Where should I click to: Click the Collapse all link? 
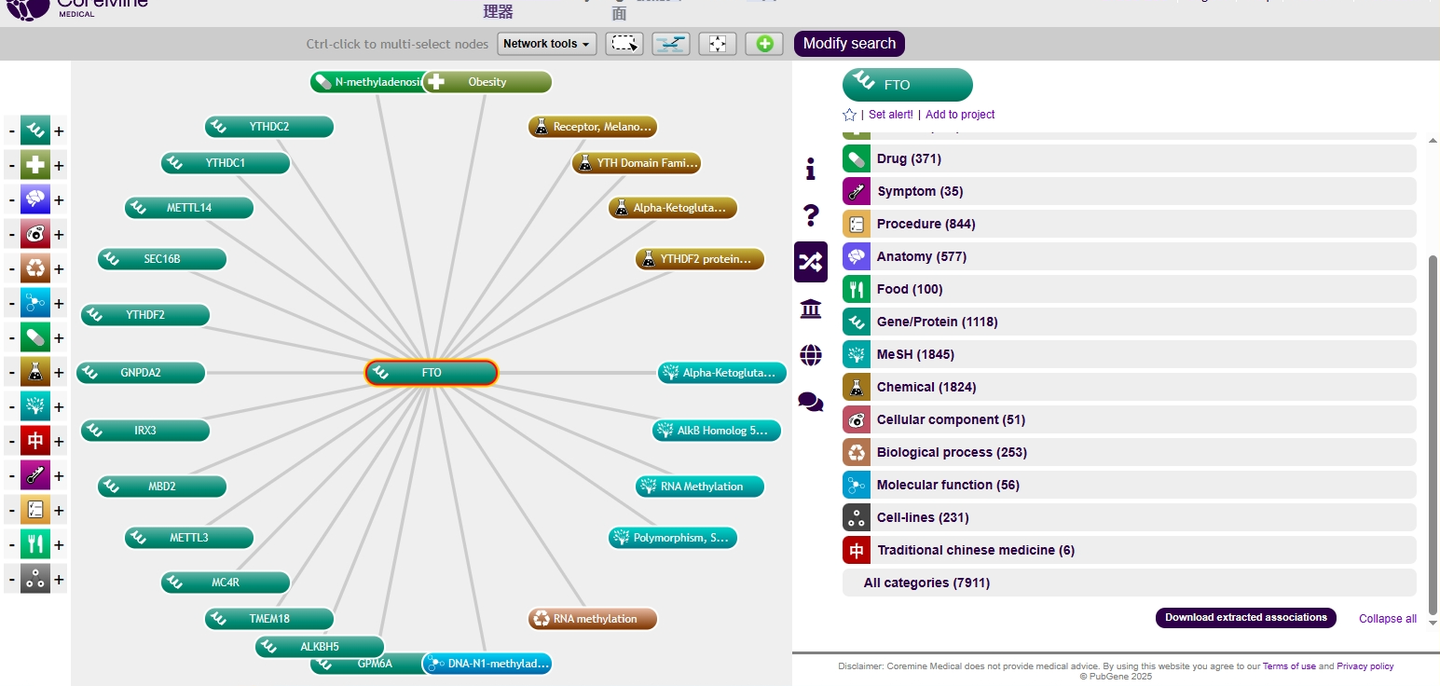1388,619
